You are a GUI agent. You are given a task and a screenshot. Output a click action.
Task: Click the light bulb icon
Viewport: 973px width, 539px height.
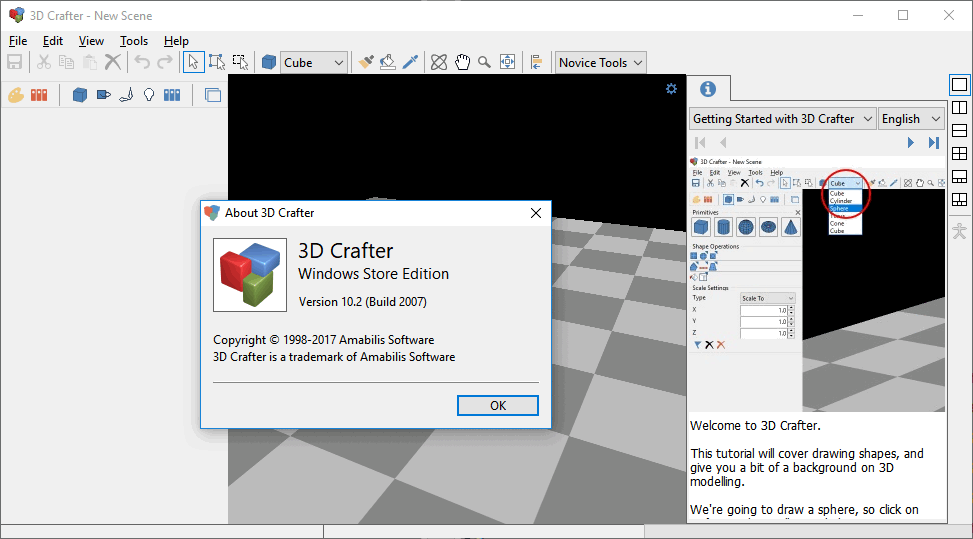tap(149, 95)
